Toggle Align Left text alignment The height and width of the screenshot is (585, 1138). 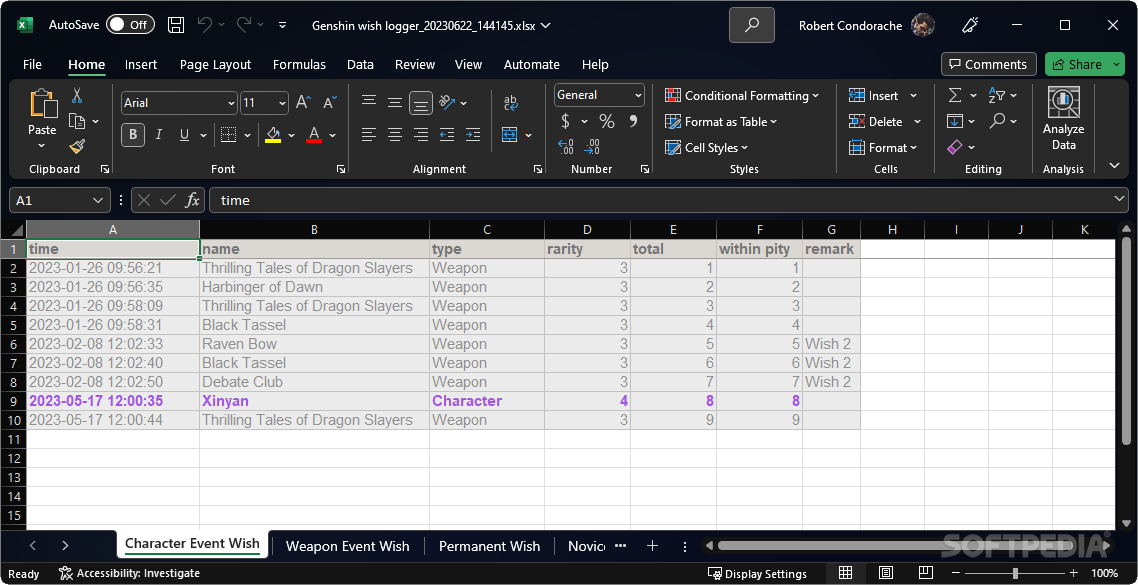[369, 134]
